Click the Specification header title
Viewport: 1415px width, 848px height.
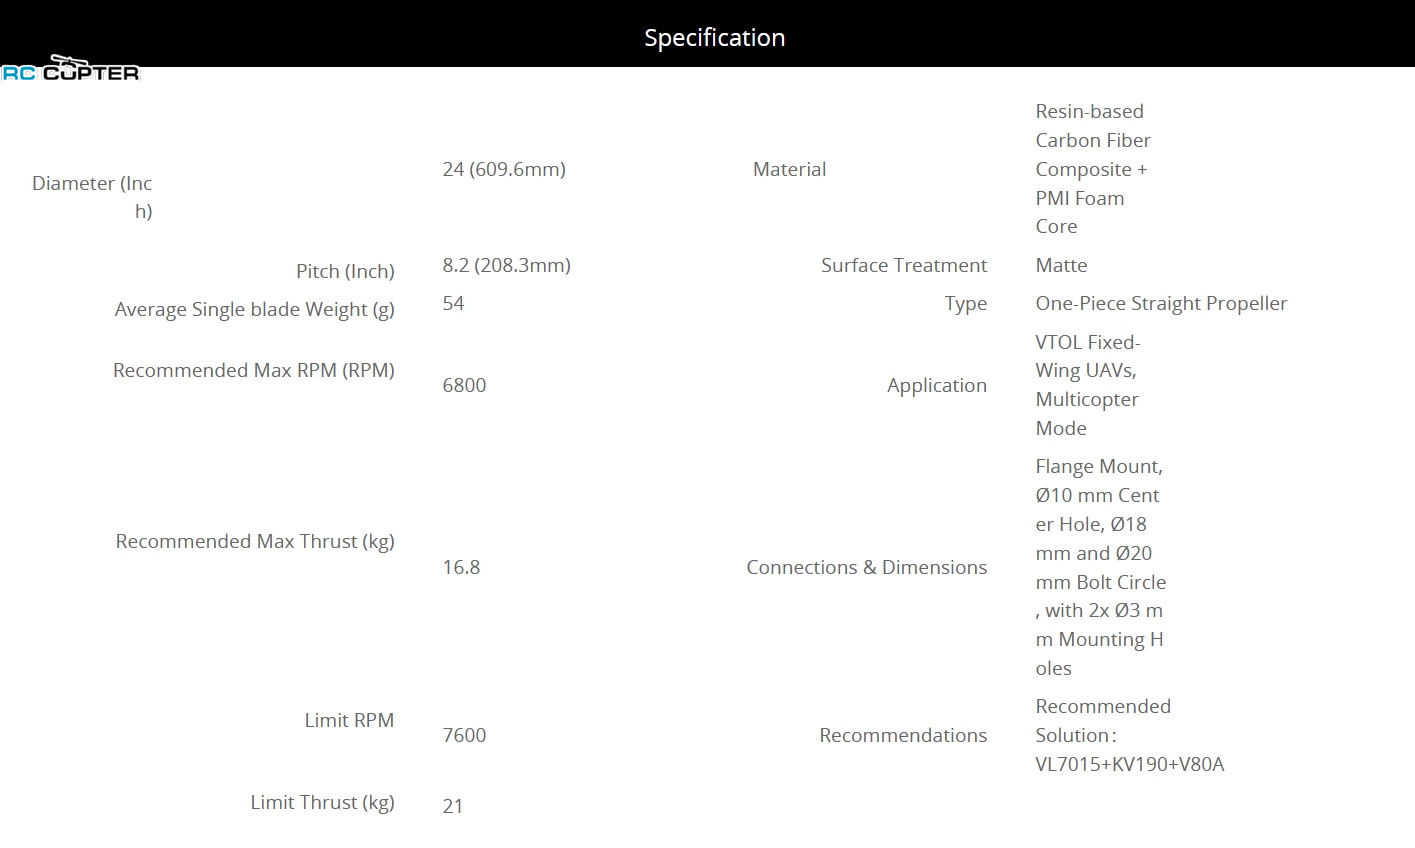(714, 38)
